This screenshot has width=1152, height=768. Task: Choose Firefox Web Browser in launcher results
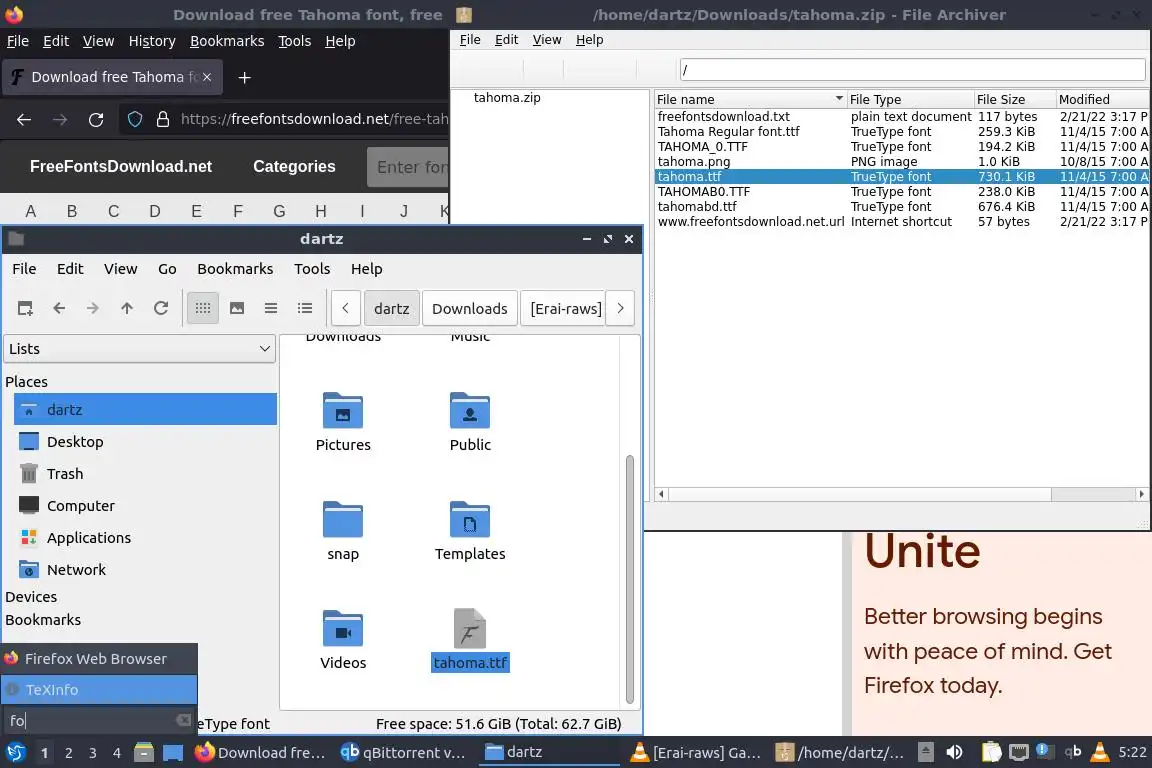[99, 658]
